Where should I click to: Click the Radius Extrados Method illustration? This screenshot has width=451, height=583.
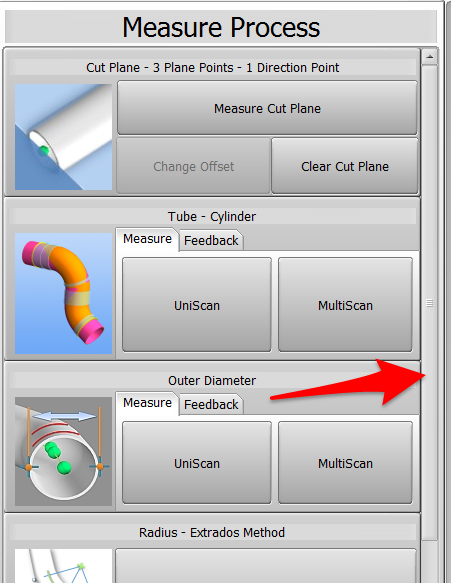pos(63,566)
